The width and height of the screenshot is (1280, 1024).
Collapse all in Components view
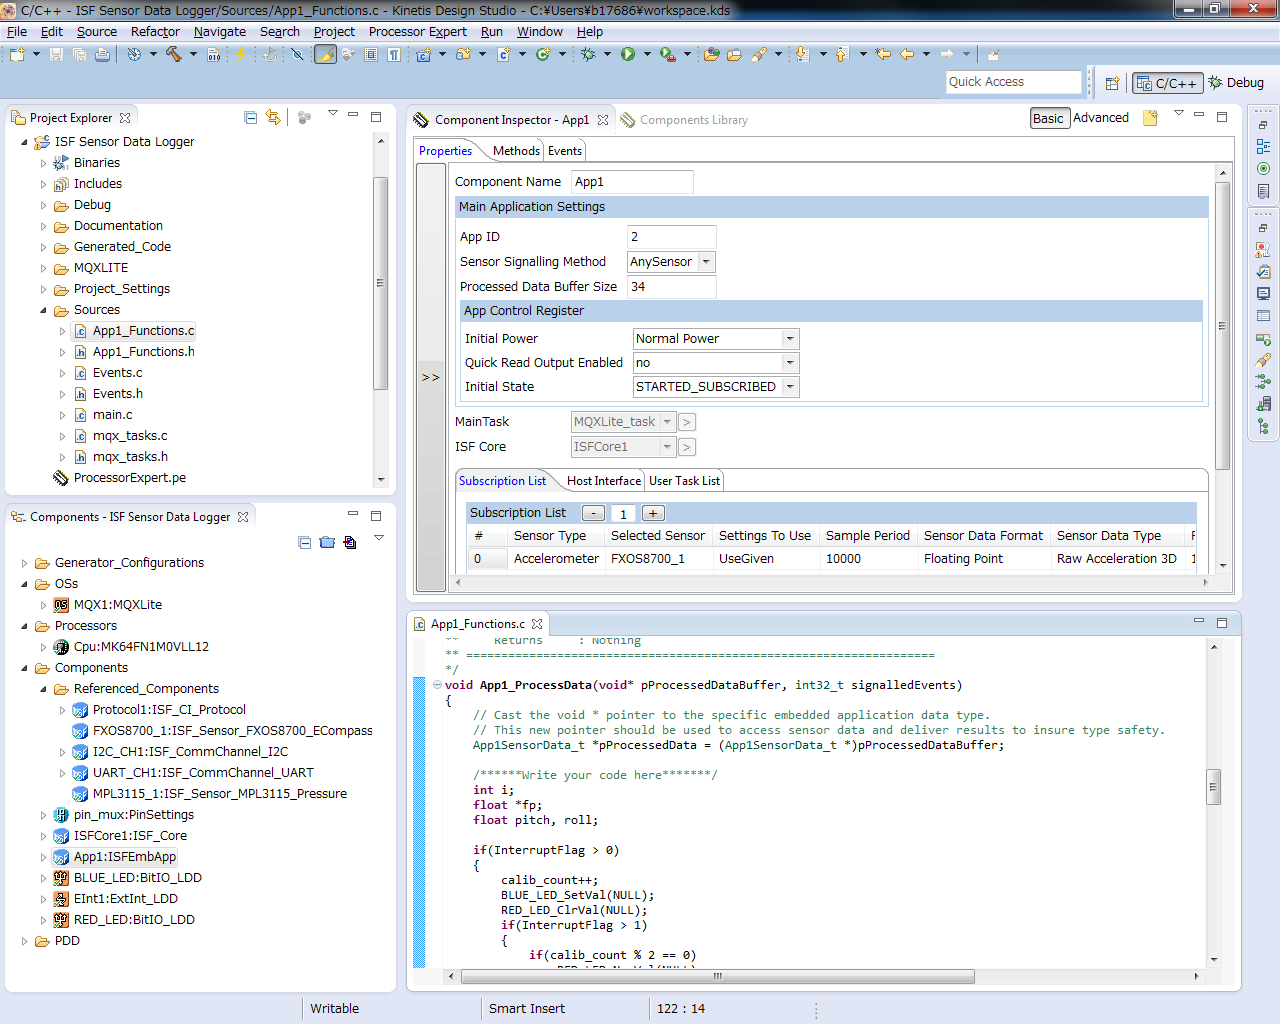point(304,542)
